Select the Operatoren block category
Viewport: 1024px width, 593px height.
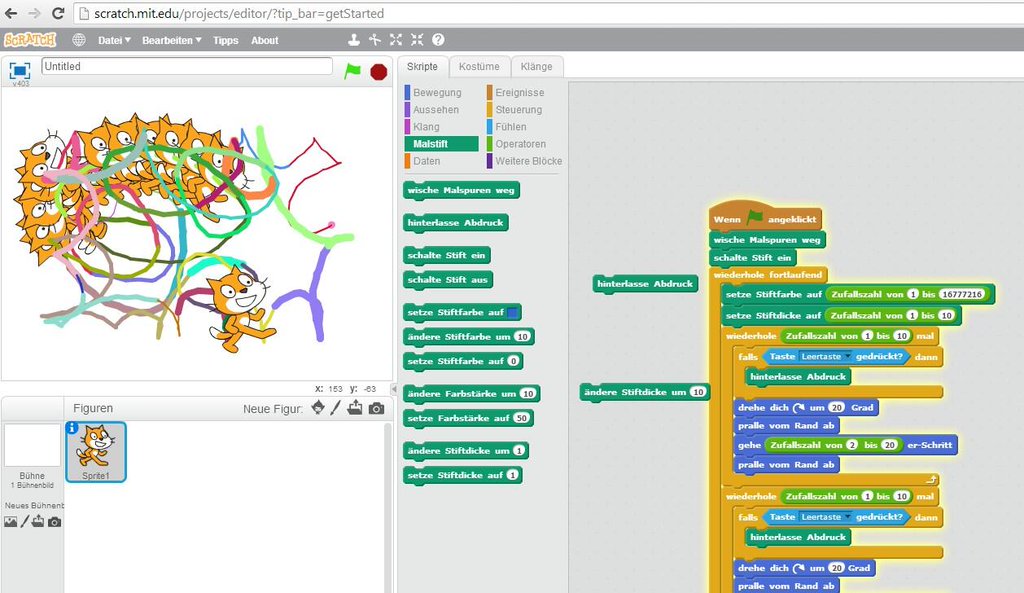(520, 144)
